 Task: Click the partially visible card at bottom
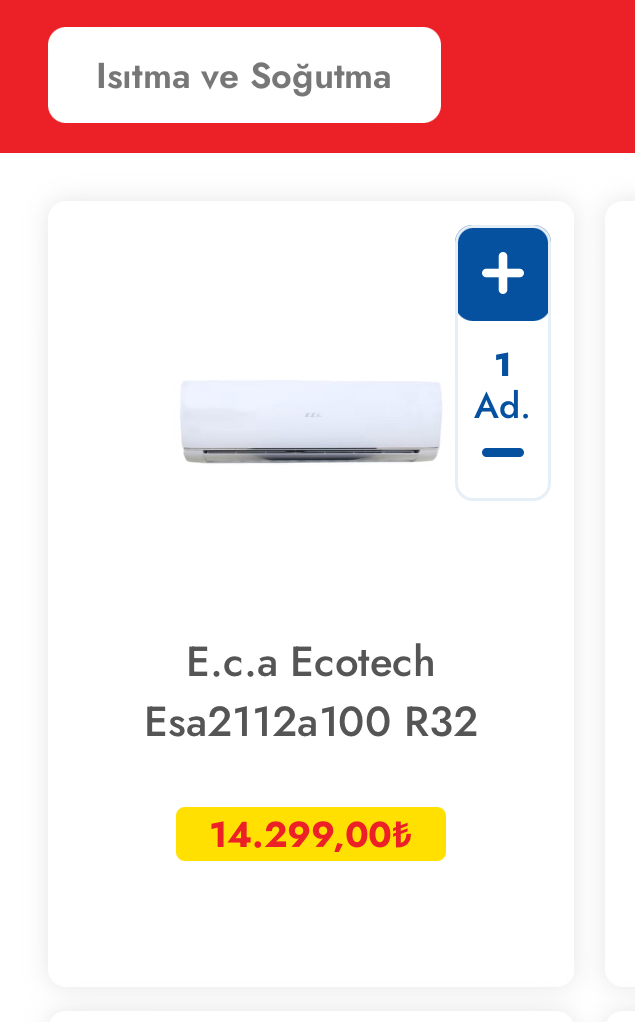[310, 1015]
